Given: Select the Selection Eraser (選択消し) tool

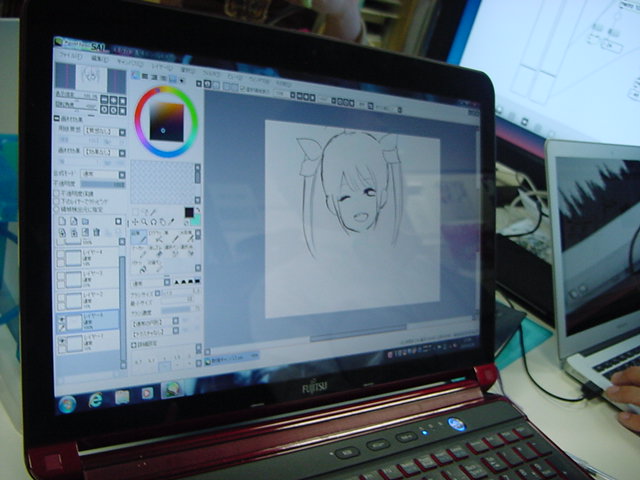Looking at the screenshot, I should click(187, 251).
